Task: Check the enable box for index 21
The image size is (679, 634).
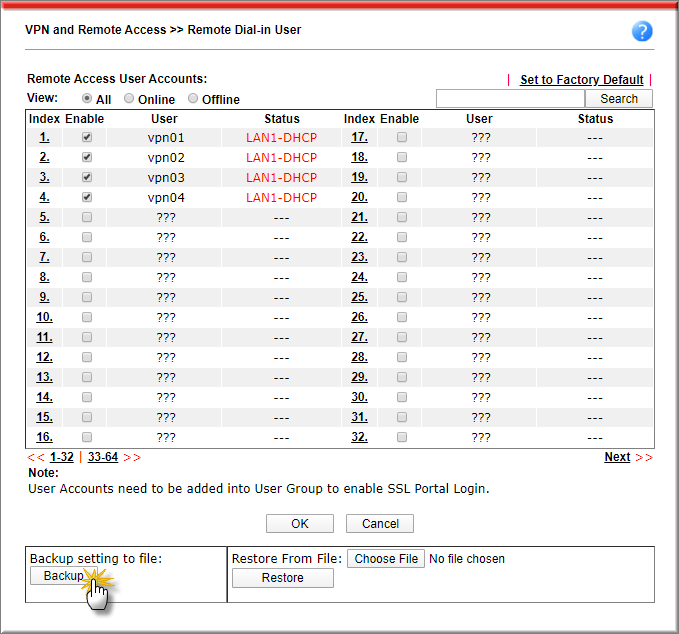Action: (x=402, y=217)
